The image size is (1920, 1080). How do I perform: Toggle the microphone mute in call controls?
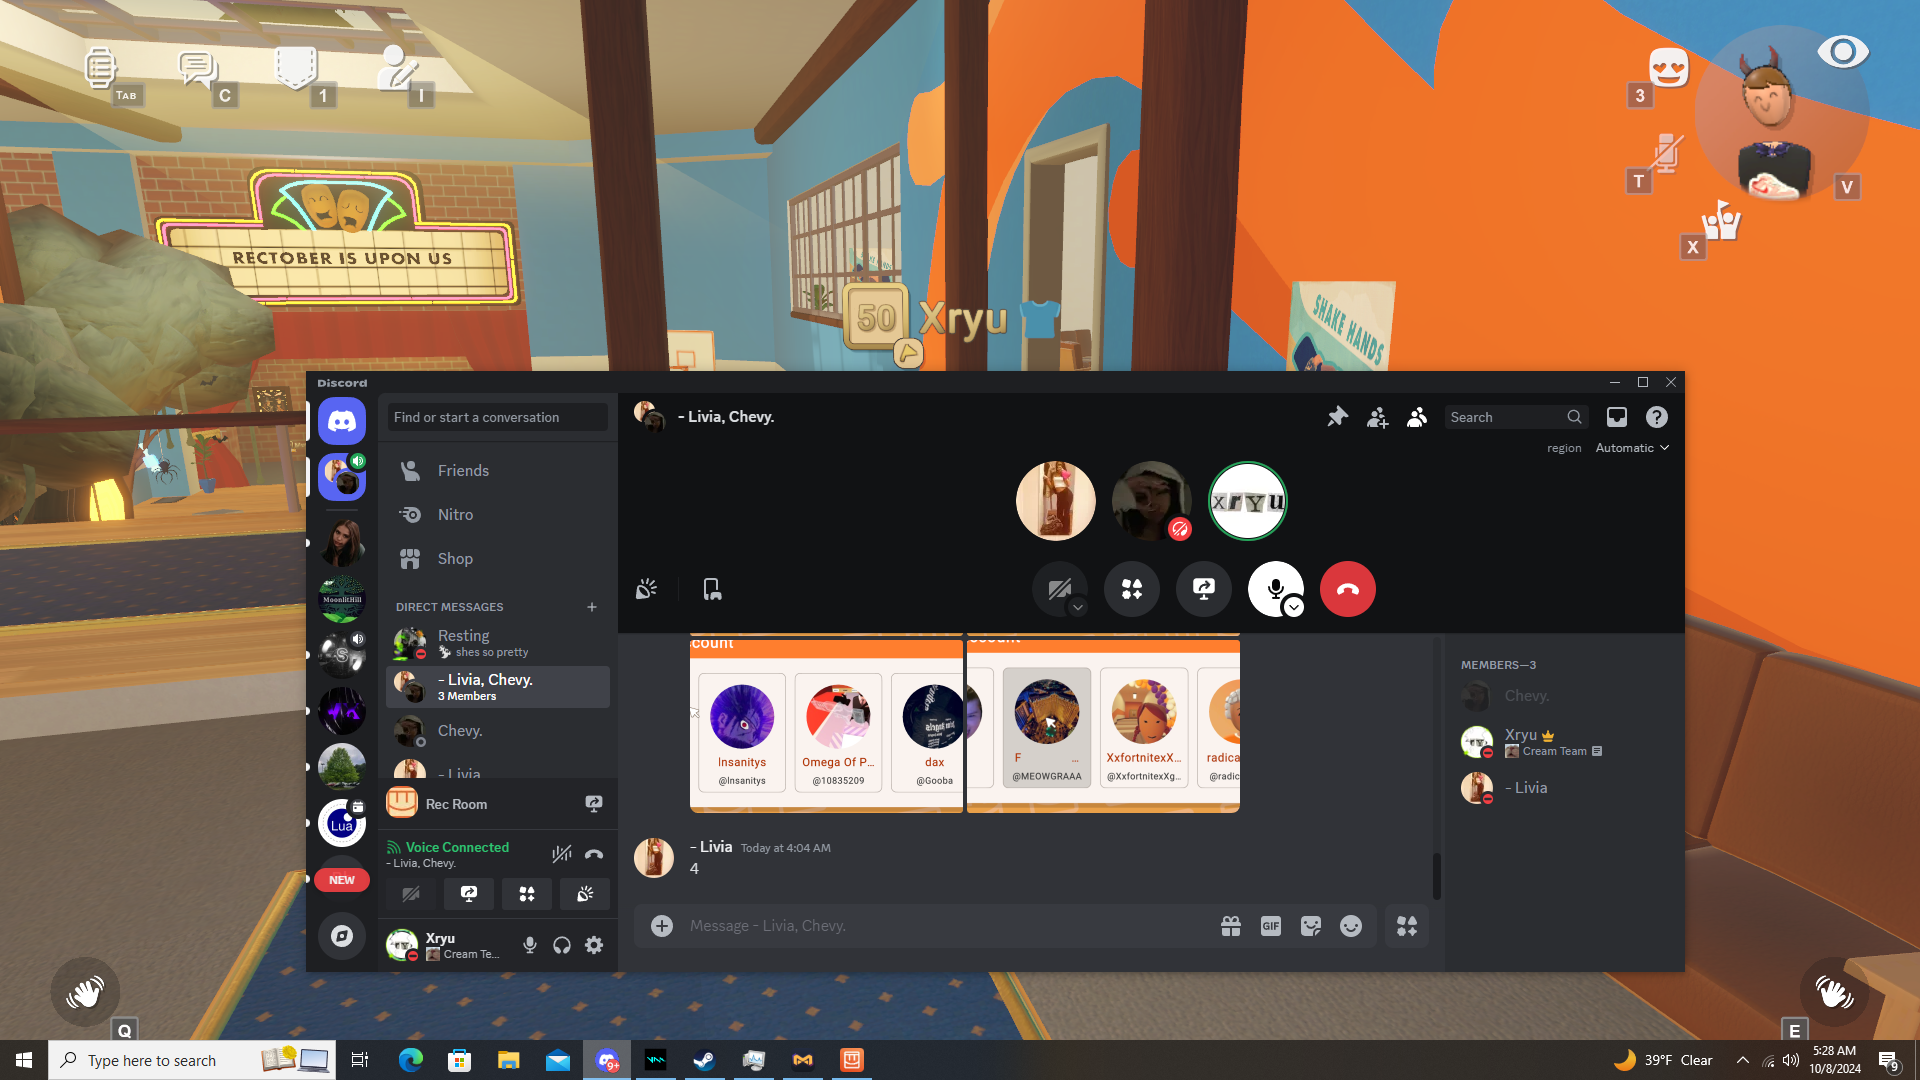[1274, 587]
